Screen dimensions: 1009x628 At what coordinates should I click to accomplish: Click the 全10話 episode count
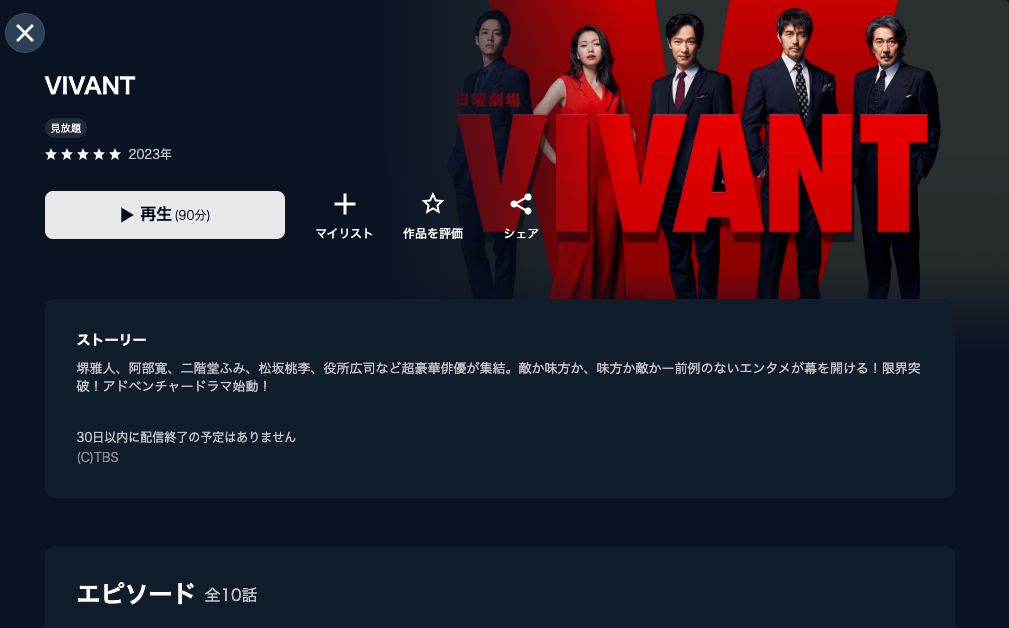pyautogui.click(x=230, y=595)
